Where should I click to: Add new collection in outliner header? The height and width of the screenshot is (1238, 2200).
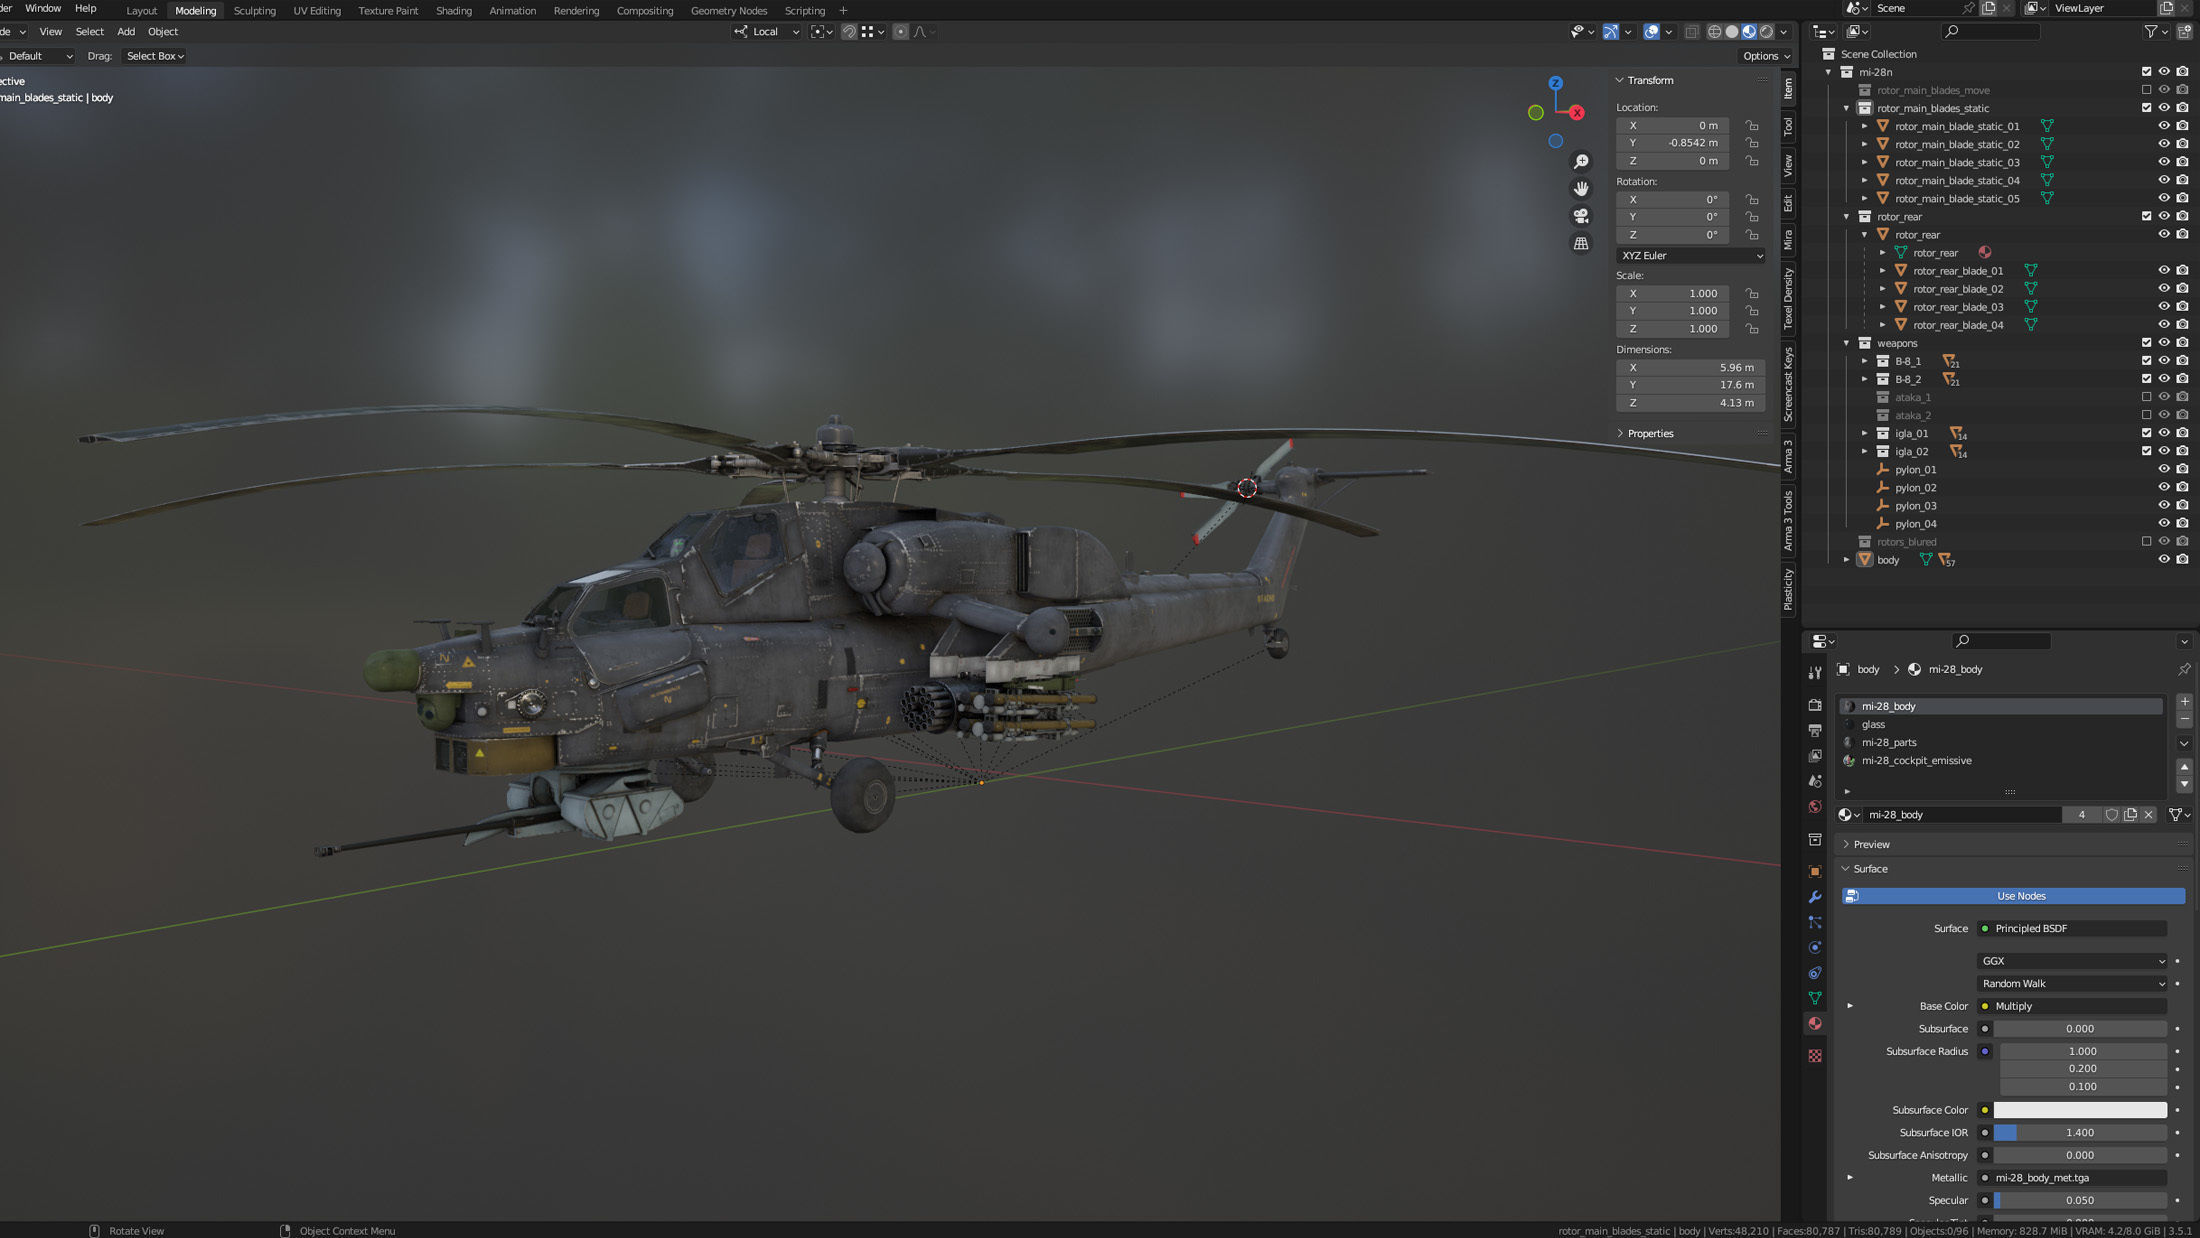(x=2185, y=32)
